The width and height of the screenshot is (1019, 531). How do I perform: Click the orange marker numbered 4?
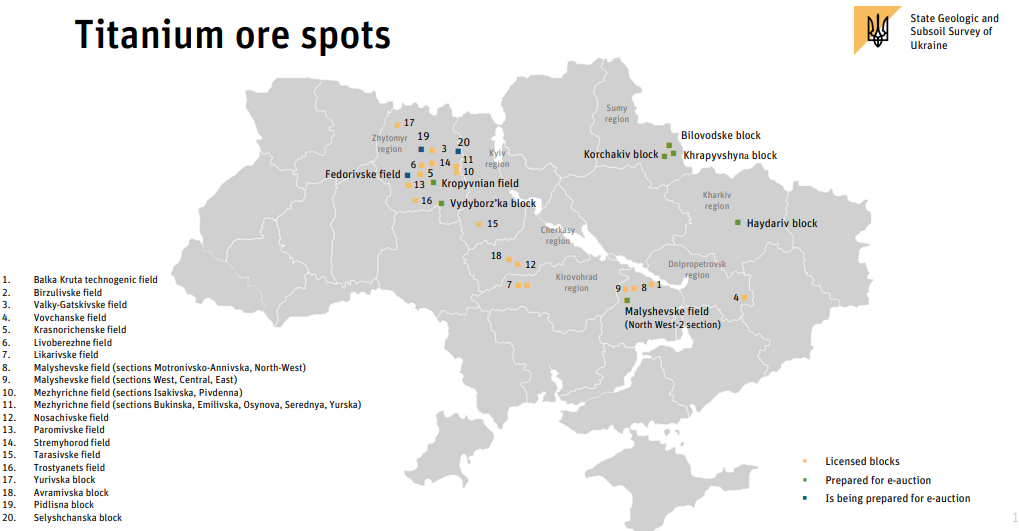coord(744,297)
